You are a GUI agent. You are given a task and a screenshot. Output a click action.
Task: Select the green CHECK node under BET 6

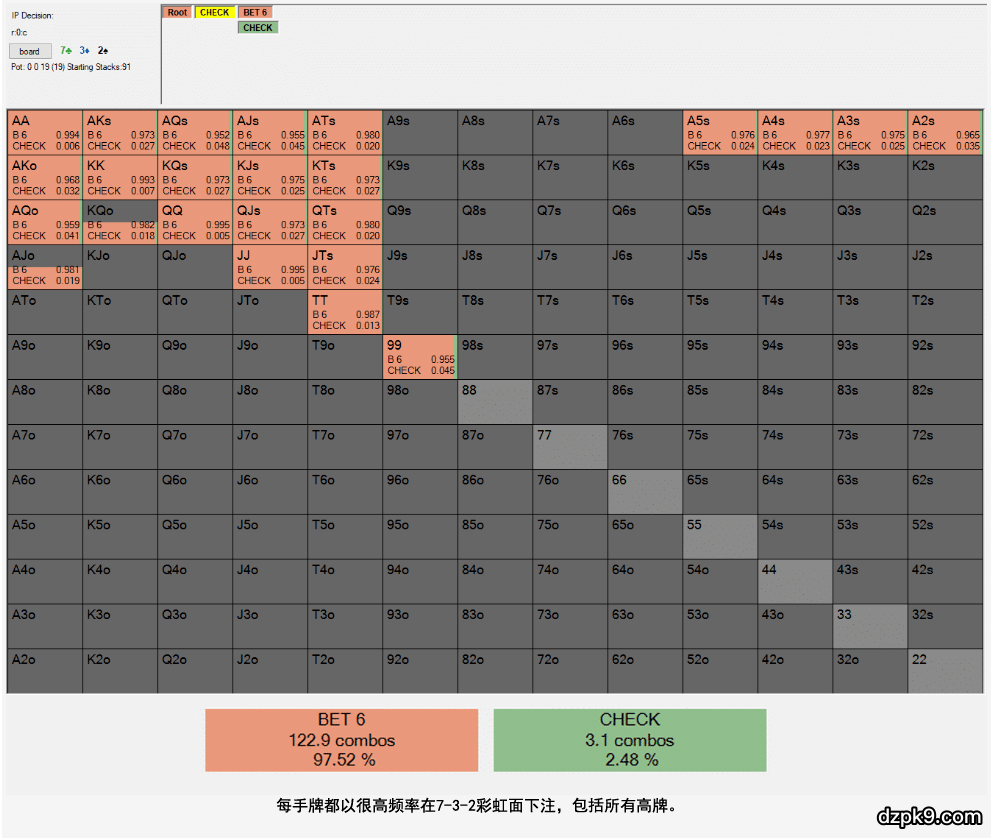[x=257, y=28]
